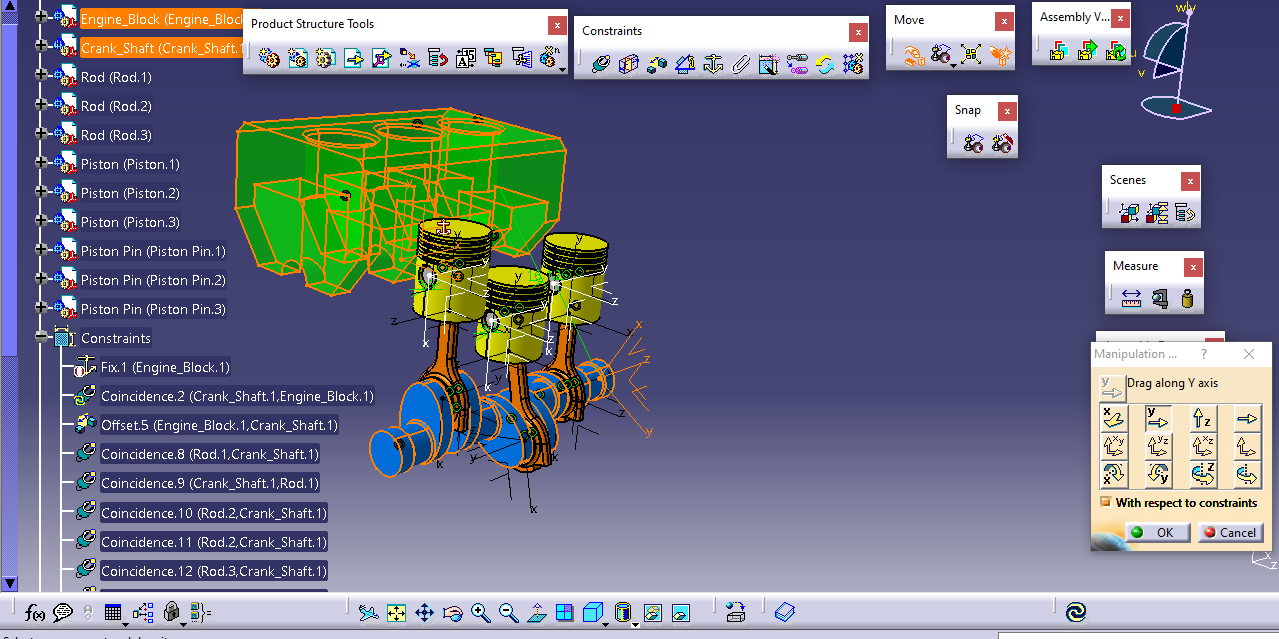This screenshot has height=639, width=1279.
Task: Select Piston Pin (Piston Pin.1) in tree
Action: [153, 251]
